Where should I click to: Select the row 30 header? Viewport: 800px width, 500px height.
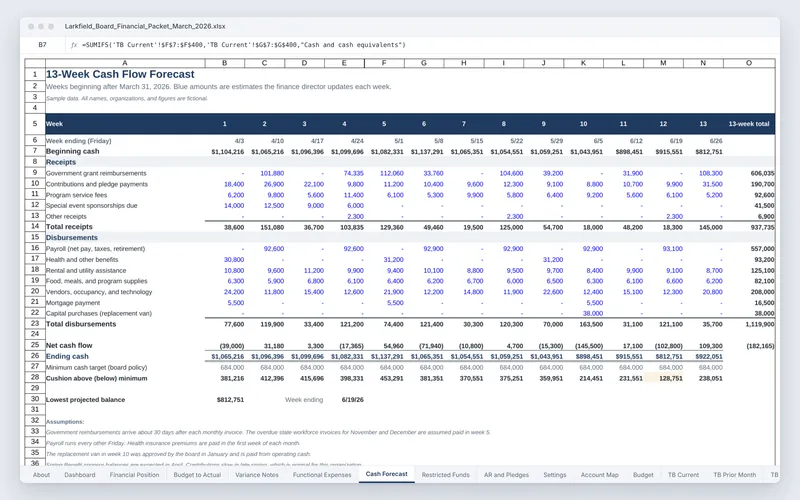(x=35, y=399)
